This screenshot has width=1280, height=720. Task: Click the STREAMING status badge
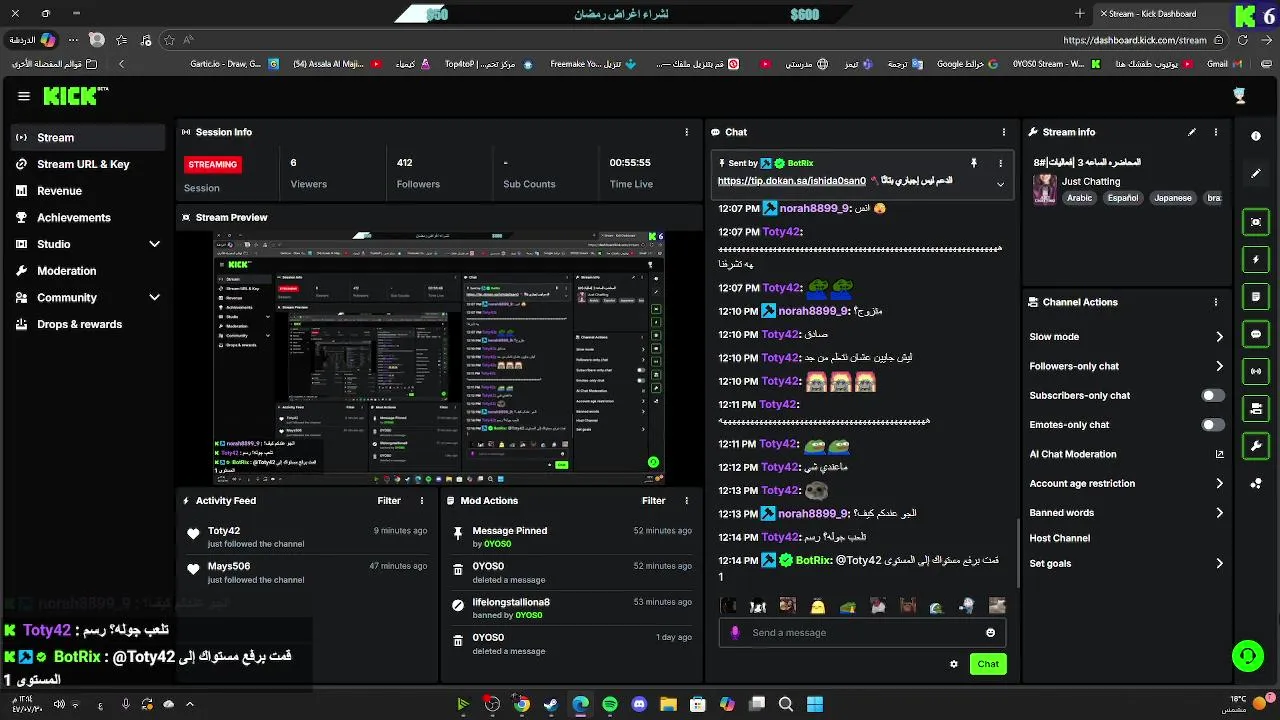tap(213, 164)
